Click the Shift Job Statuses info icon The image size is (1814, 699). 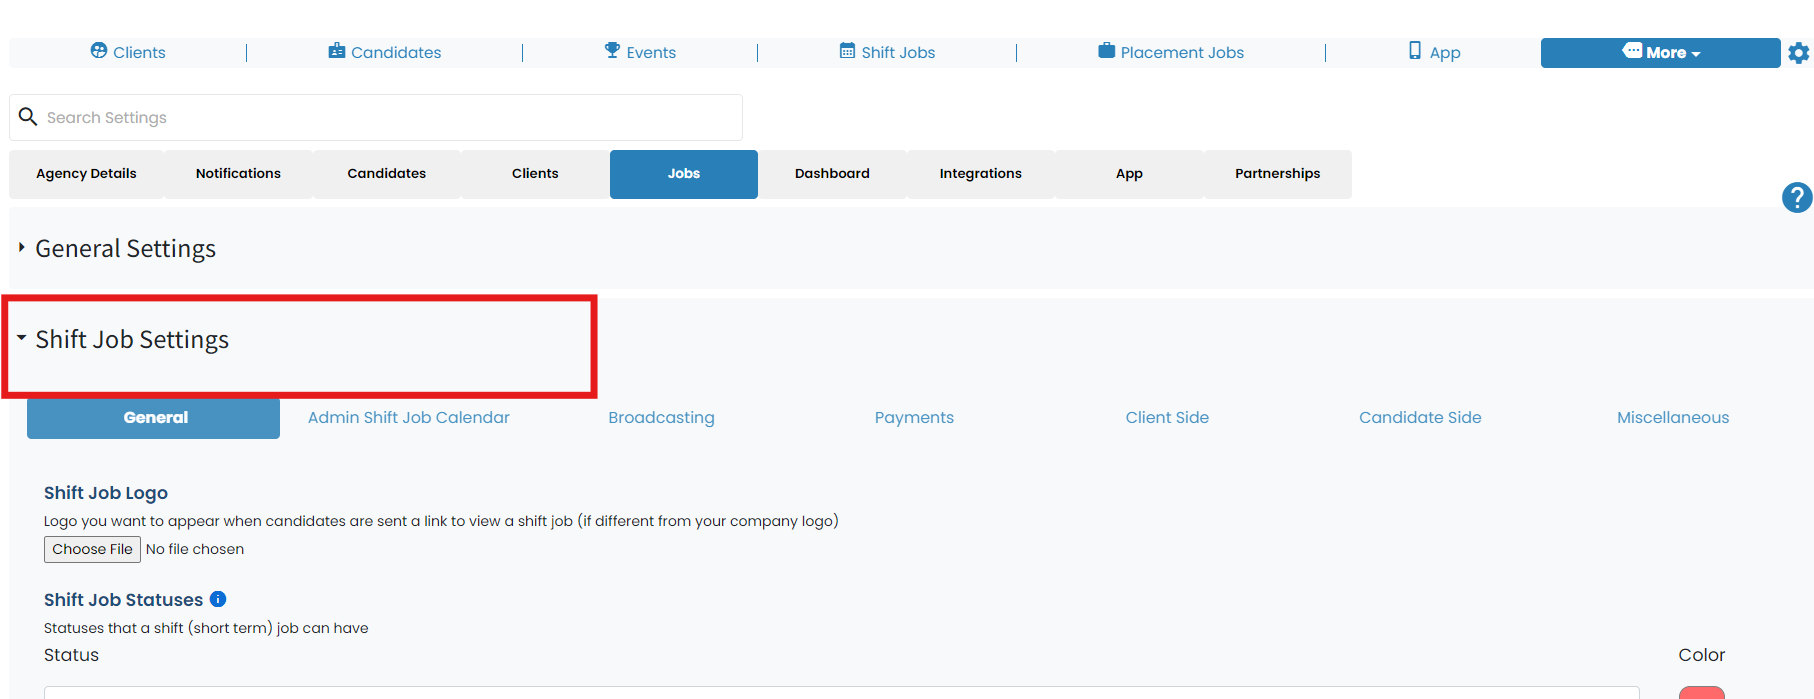coord(218,599)
